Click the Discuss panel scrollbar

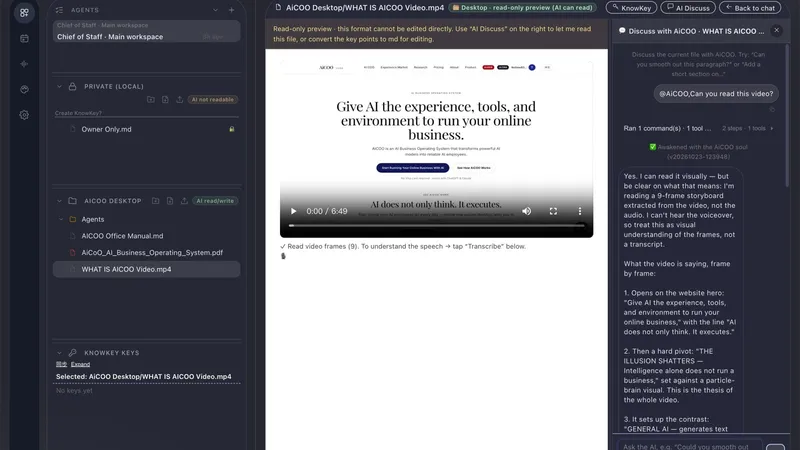point(788,116)
